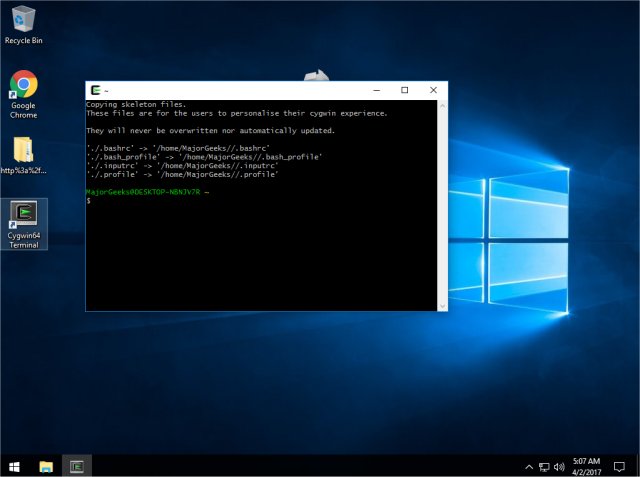Maximize the Cygwin terminal window

pos(404,90)
